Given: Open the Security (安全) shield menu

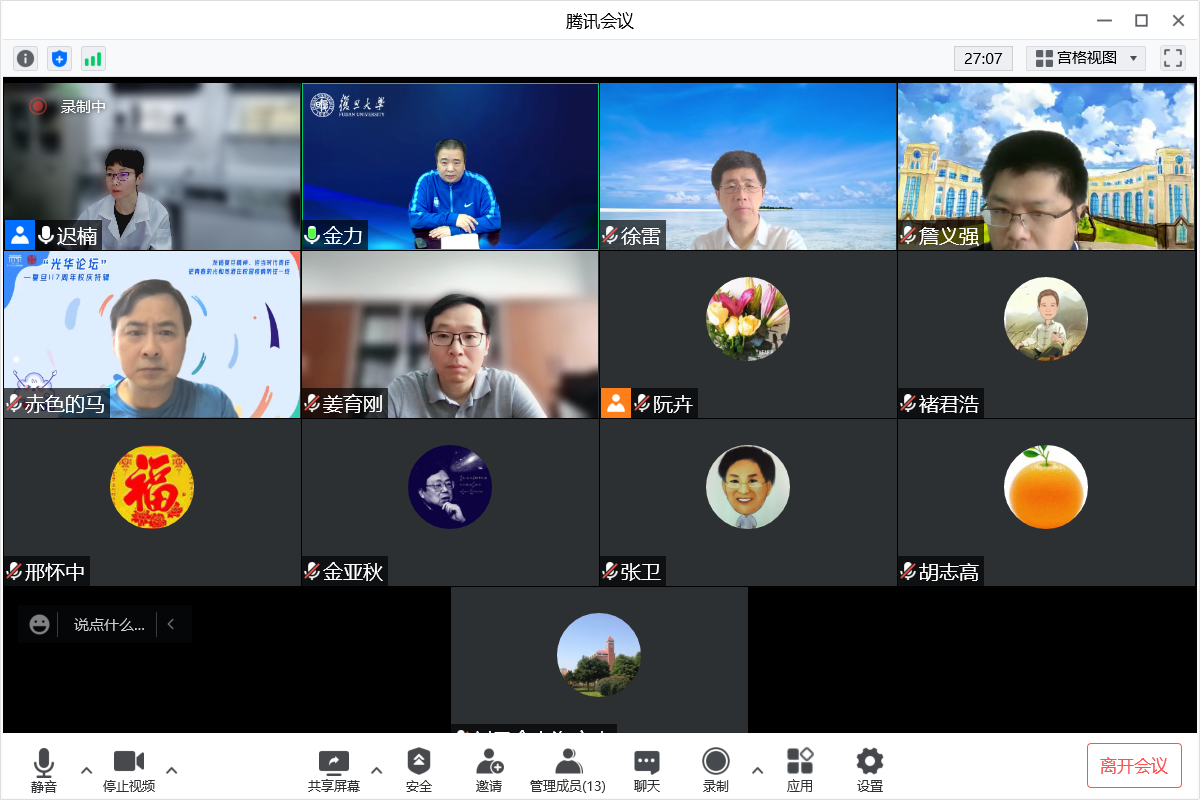Looking at the screenshot, I should (x=419, y=770).
